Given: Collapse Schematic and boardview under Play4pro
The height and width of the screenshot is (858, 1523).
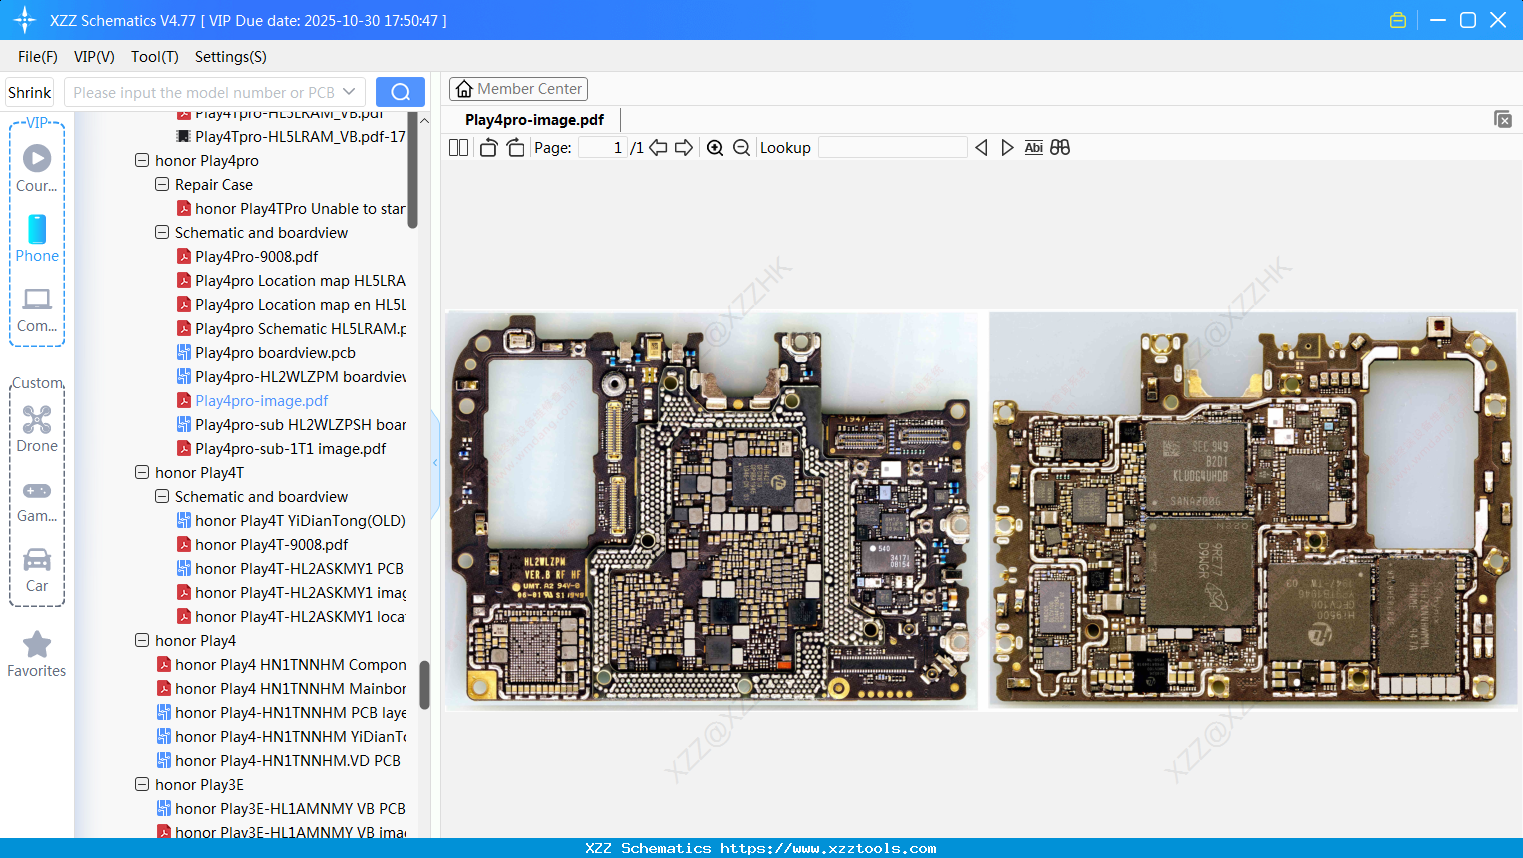Looking at the screenshot, I should click(x=162, y=232).
